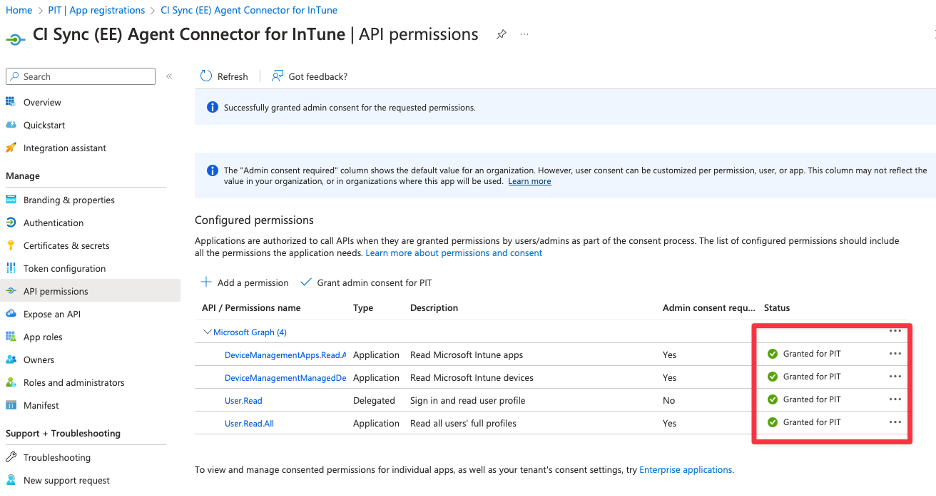
Task: Open the DeviceManagementApps.Read permission link
Action: pos(285,355)
